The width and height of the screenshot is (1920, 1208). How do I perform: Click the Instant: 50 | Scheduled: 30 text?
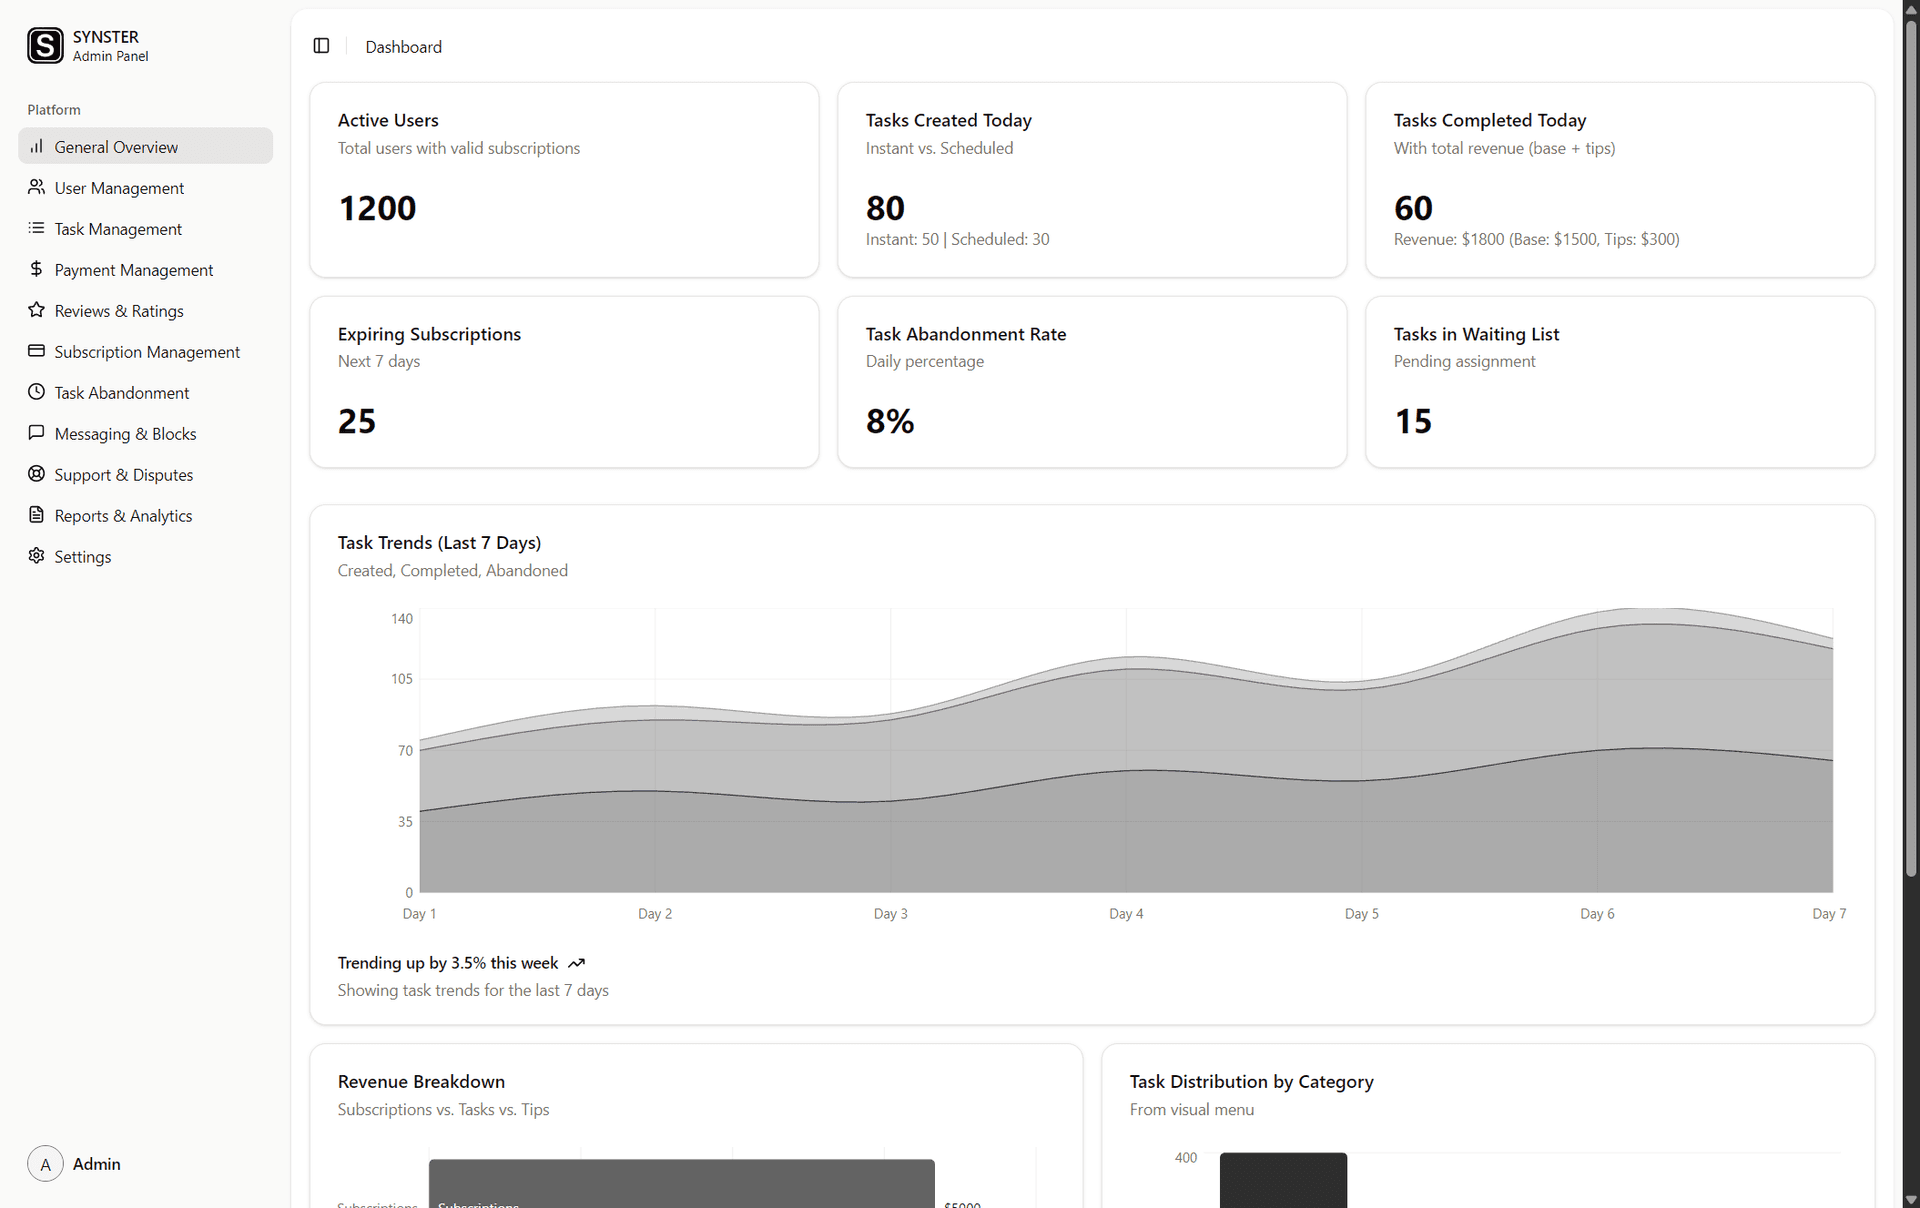958,239
